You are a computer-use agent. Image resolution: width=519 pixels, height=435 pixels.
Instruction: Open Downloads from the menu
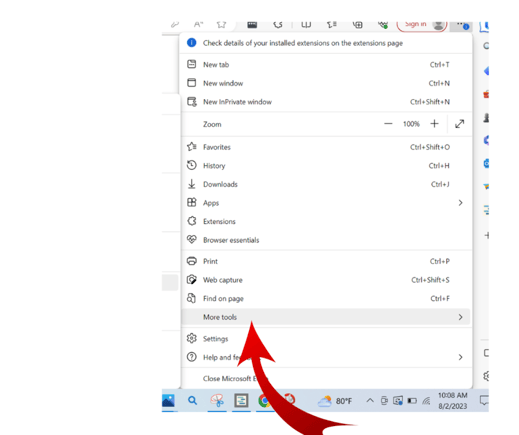coord(326,184)
